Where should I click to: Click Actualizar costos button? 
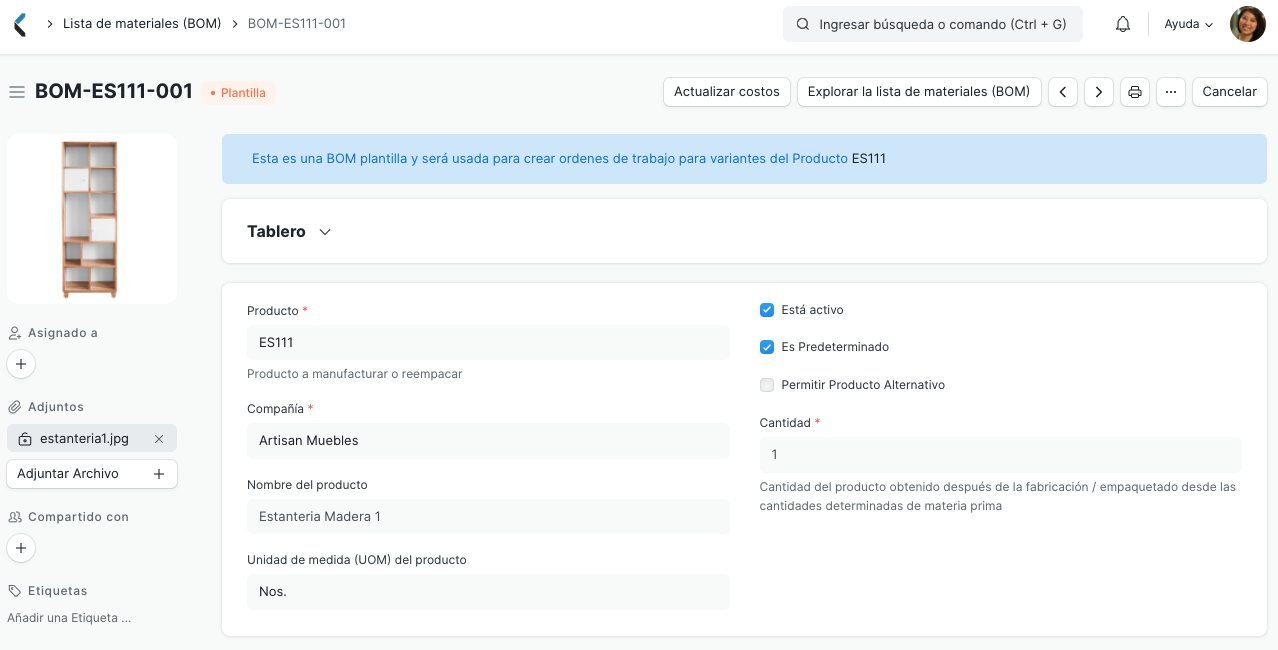pyautogui.click(x=727, y=92)
